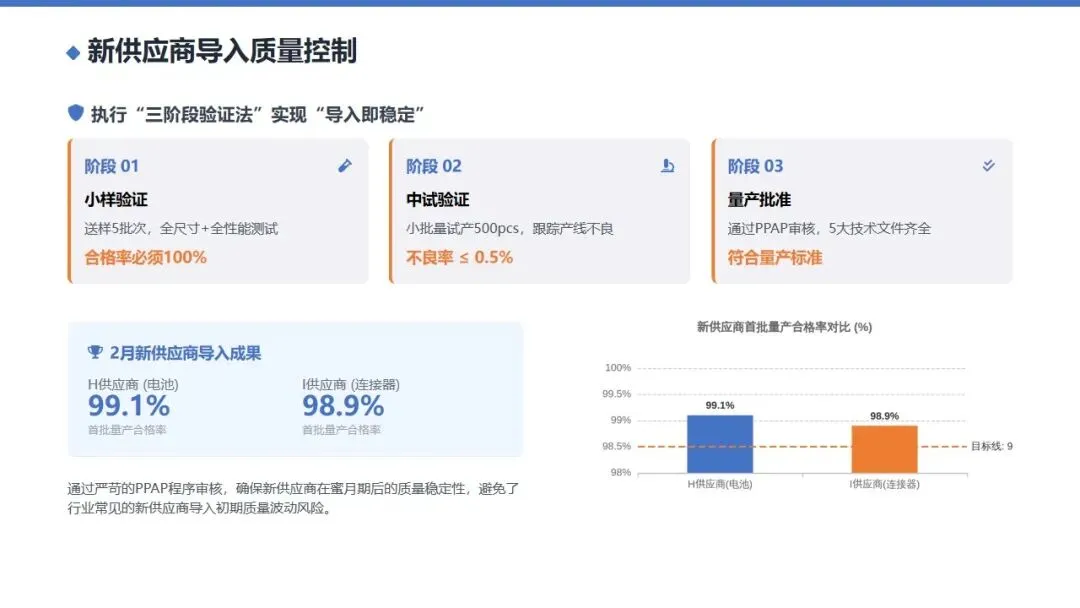Click the double-check icon in 阶段 03 card

[988, 165]
